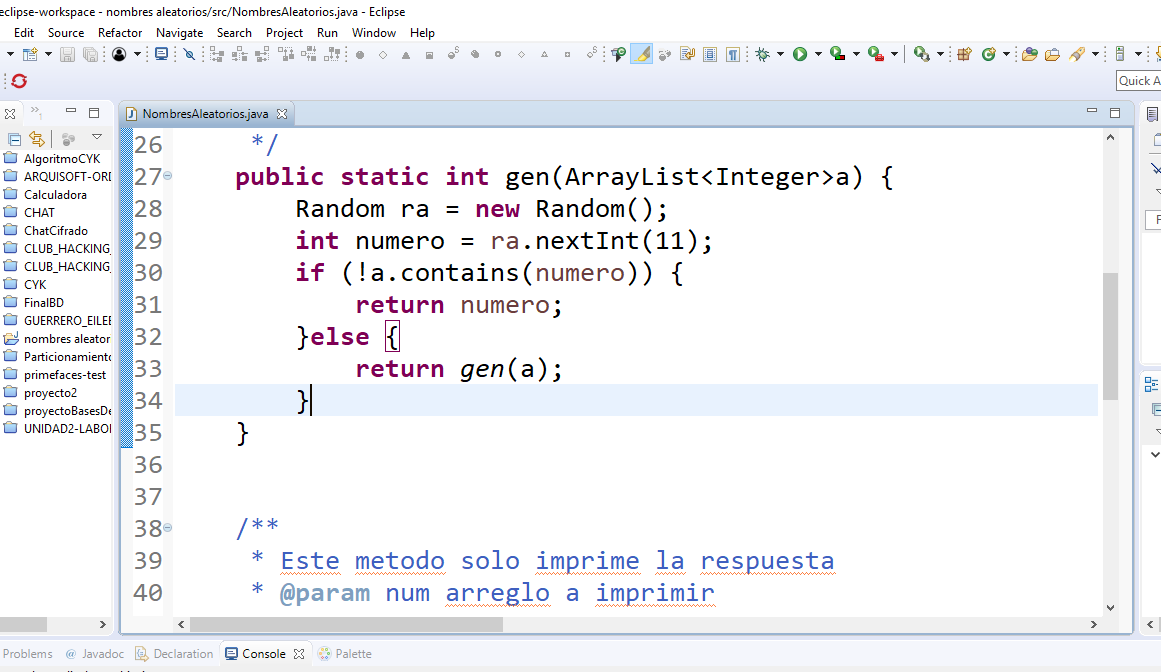Screen dimensions: 1161x672
Task: Save all open editors
Action: click(89, 53)
